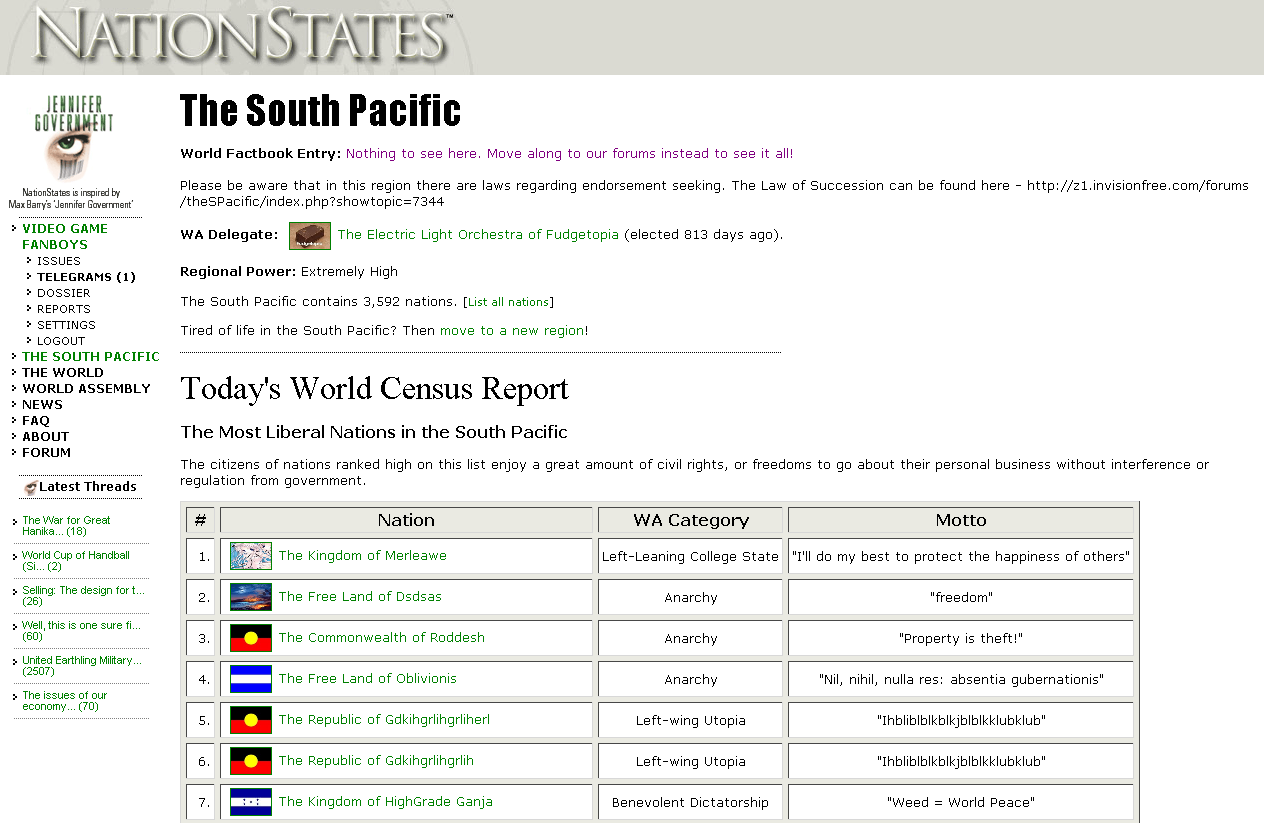The width and height of the screenshot is (1264, 823).
Task: Open the List all nations link
Action: pyautogui.click(x=508, y=302)
